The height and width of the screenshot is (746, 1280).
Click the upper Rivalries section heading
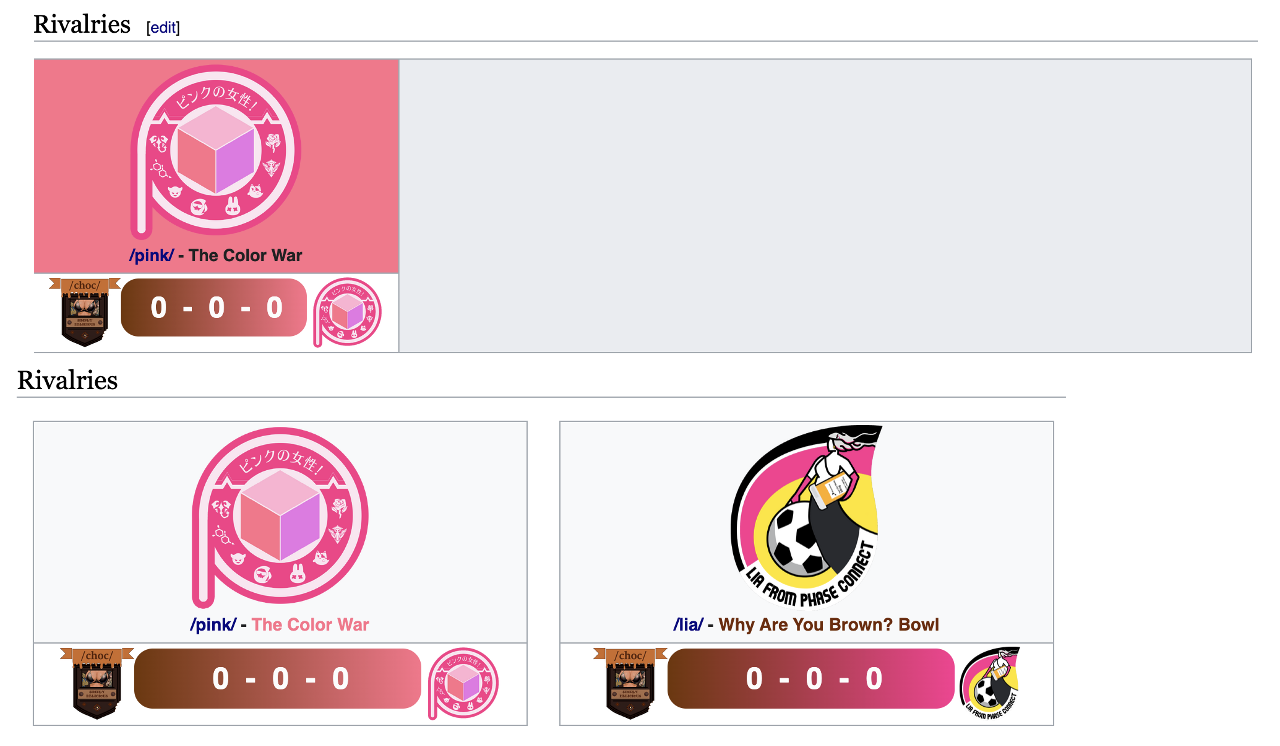(82, 25)
